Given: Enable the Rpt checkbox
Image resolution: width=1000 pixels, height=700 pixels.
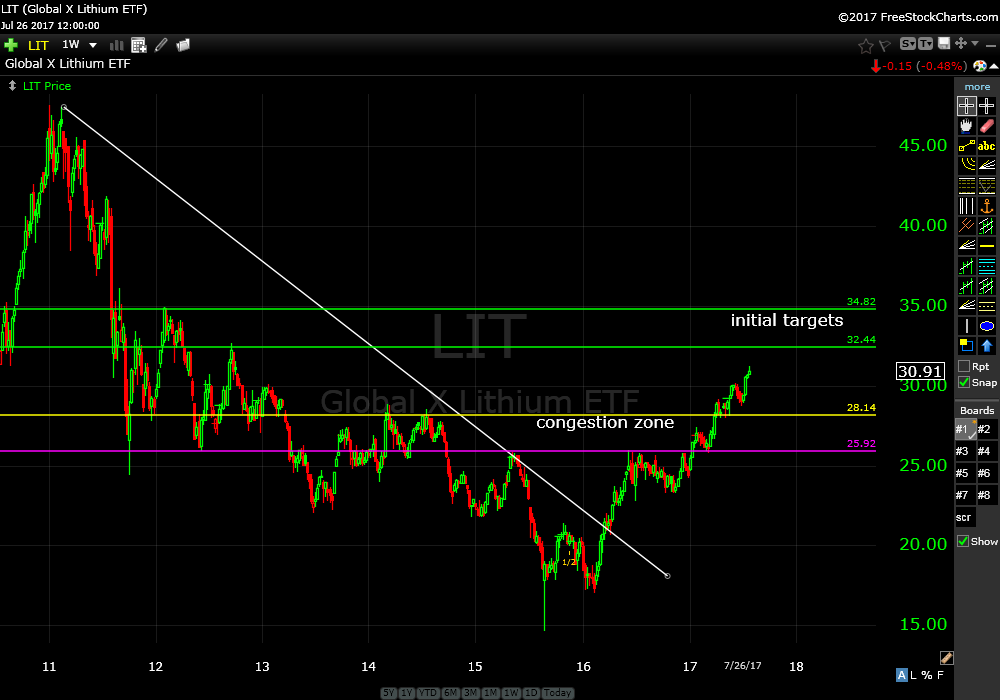Looking at the screenshot, I should [964, 367].
